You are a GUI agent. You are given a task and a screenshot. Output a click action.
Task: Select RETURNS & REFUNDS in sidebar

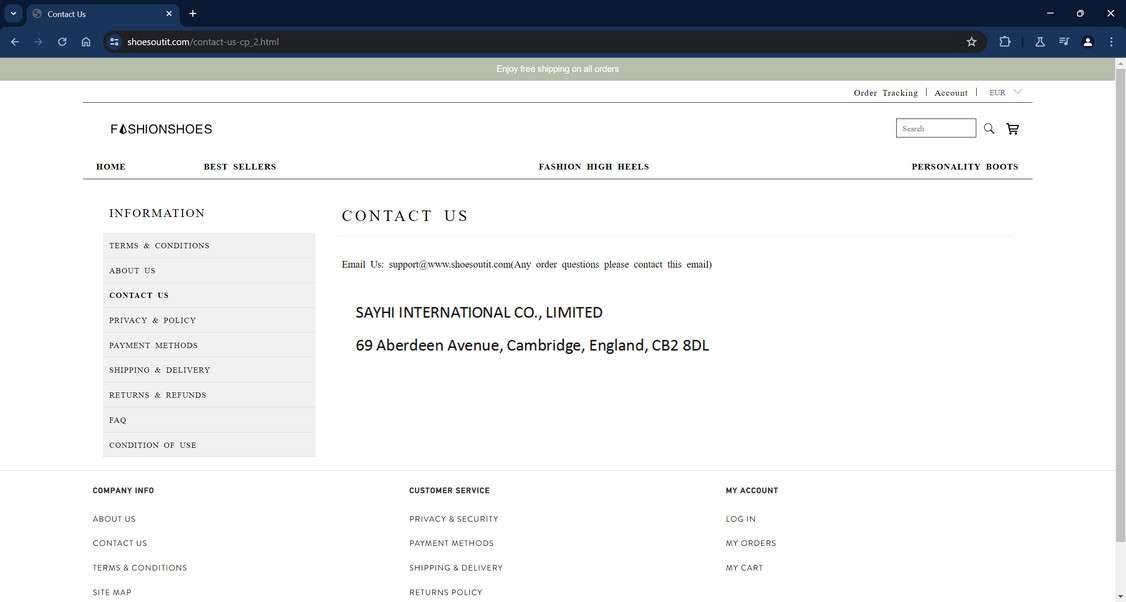pos(209,395)
